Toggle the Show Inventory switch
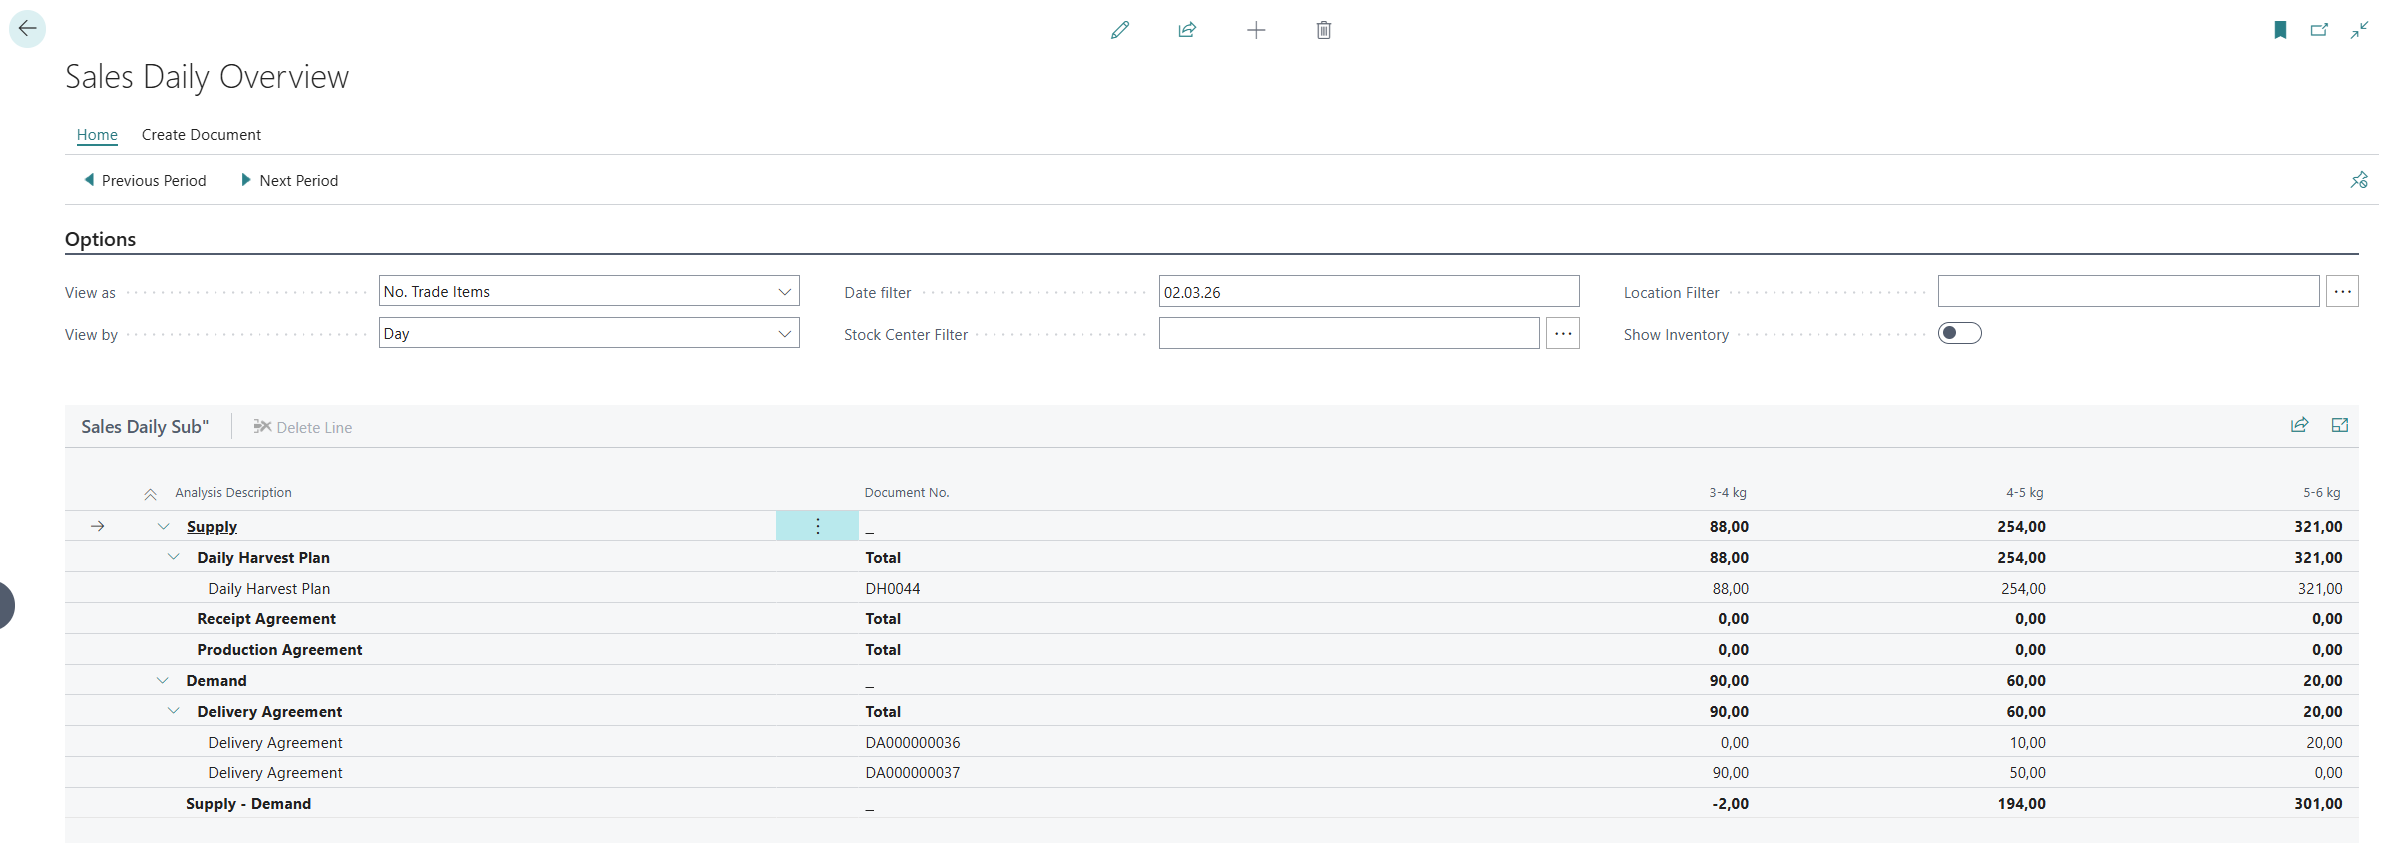 coord(1959,333)
